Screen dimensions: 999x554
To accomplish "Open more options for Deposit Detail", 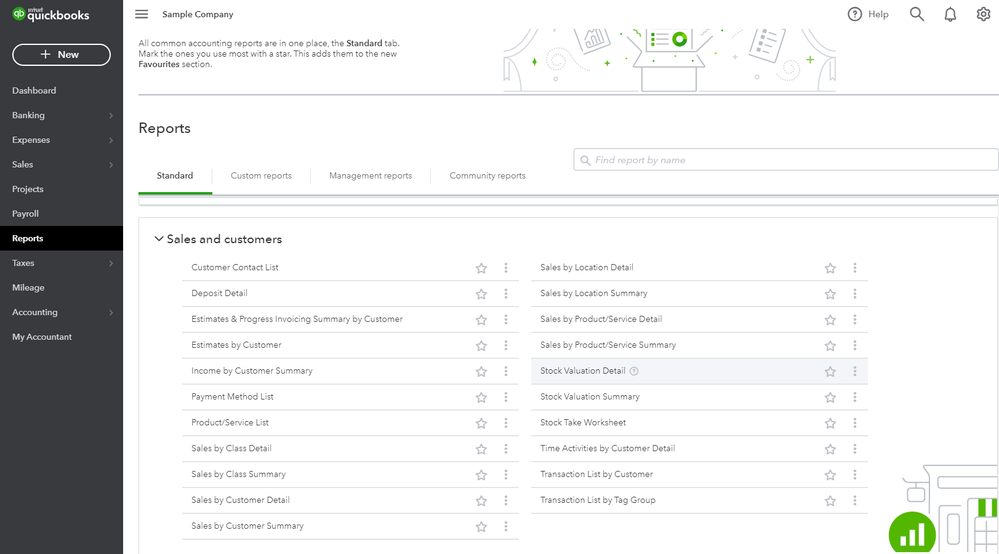I will click(x=506, y=294).
